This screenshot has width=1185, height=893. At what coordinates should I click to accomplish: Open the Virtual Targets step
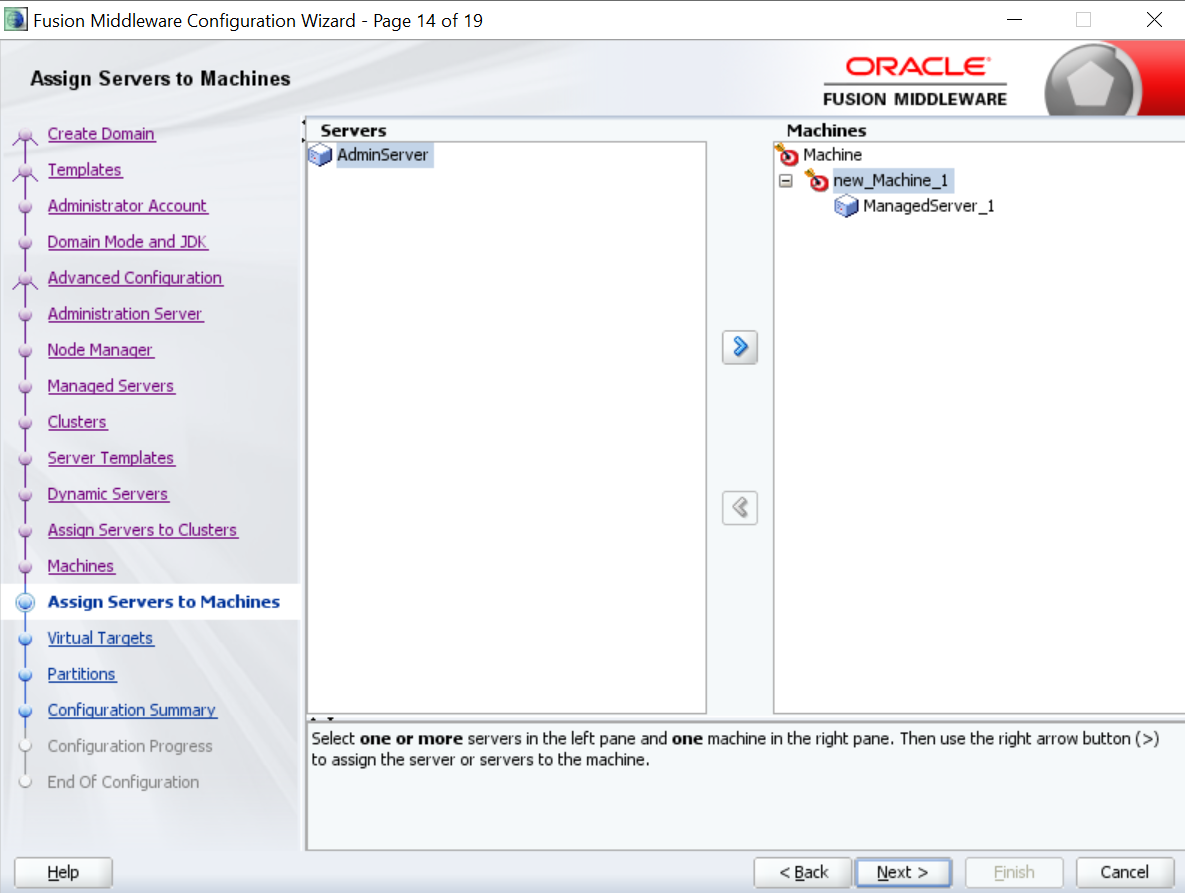100,638
